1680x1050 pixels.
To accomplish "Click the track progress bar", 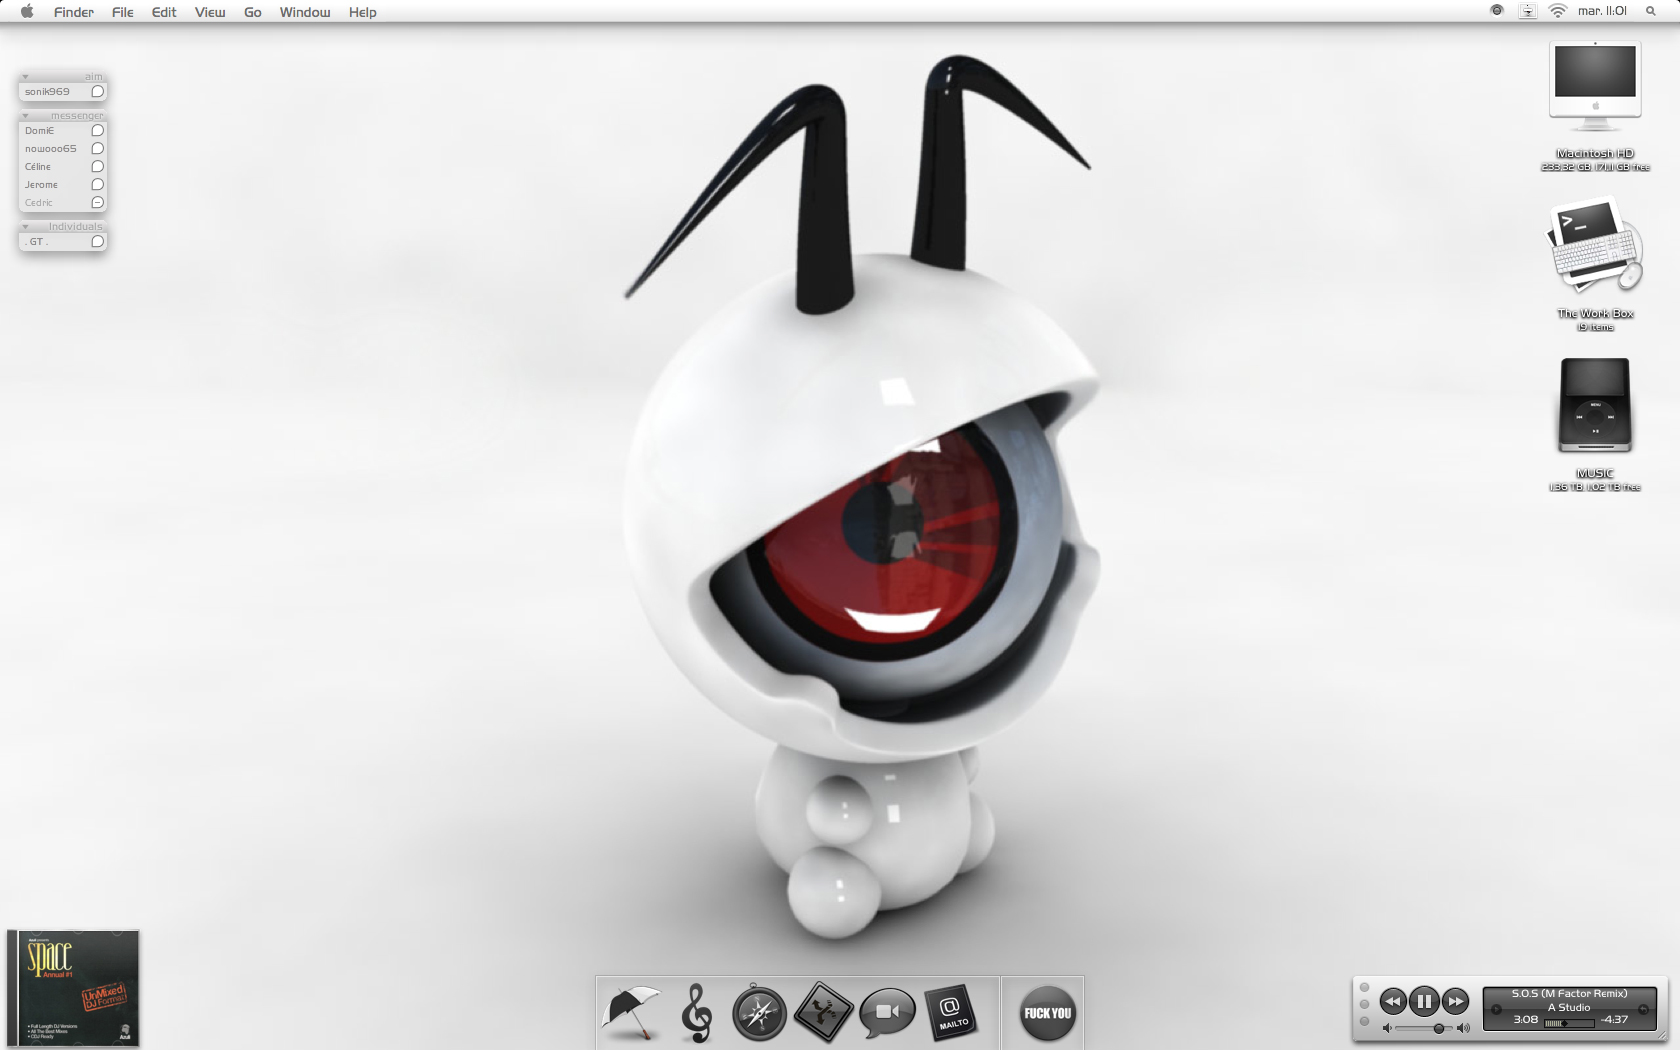I will (1569, 1023).
